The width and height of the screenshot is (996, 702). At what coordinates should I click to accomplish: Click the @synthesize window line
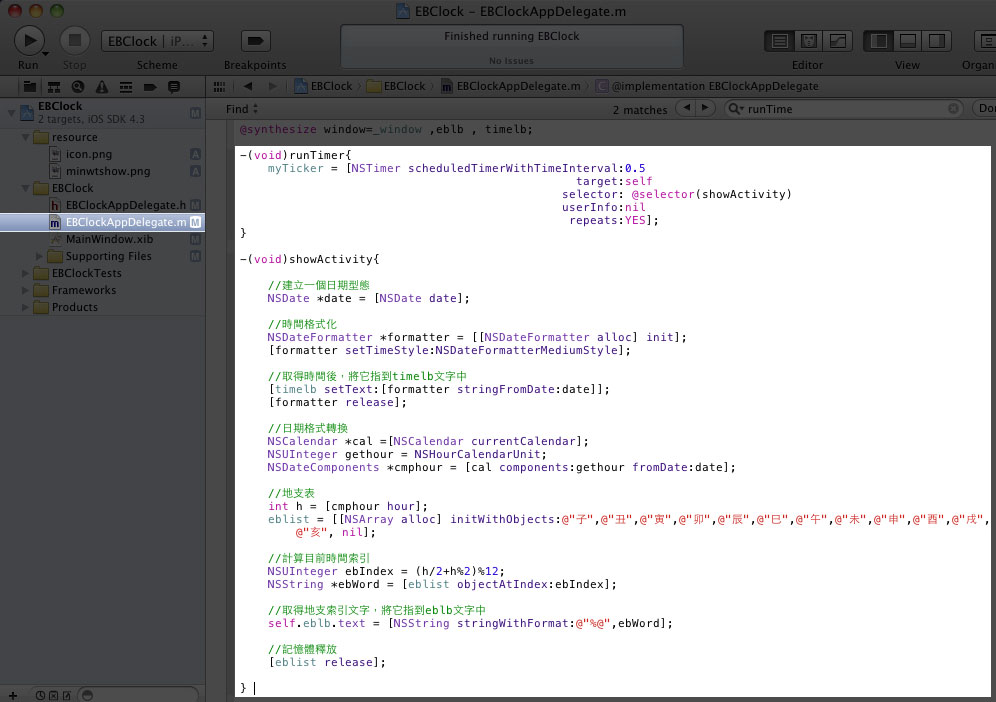point(386,130)
